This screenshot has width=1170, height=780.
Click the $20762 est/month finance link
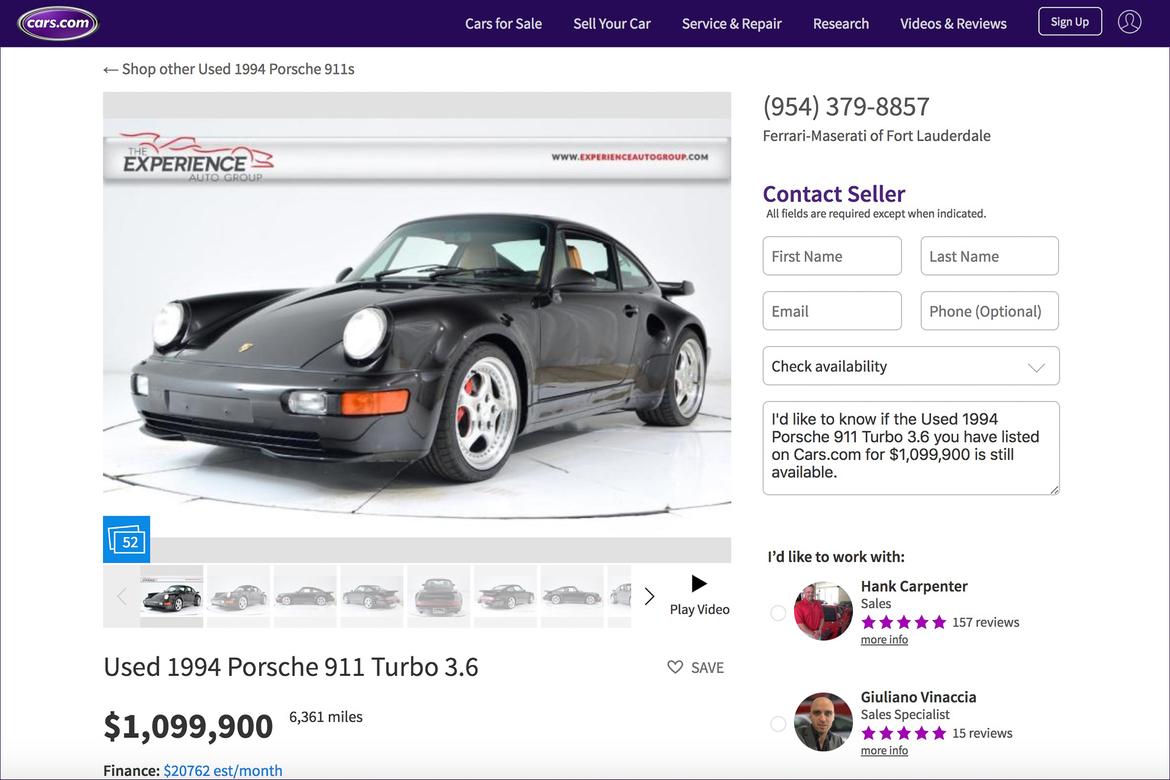pos(223,770)
